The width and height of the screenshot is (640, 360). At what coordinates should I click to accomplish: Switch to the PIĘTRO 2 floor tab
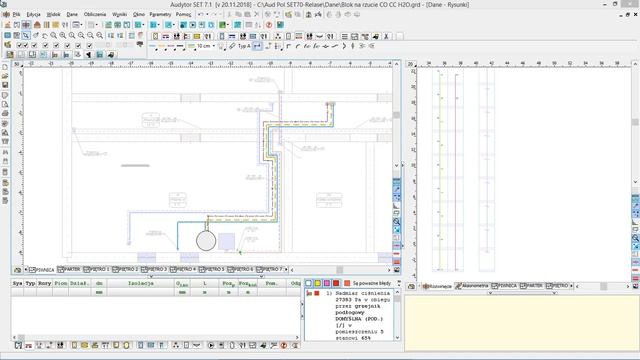[126, 269]
